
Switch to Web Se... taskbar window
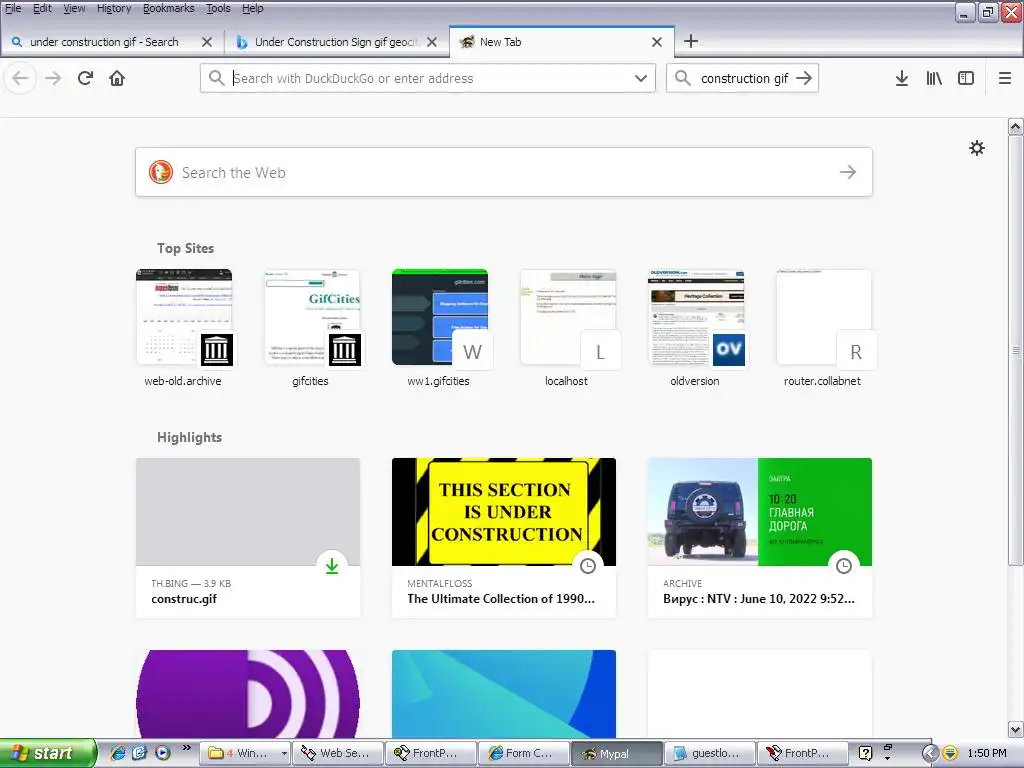pos(338,754)
